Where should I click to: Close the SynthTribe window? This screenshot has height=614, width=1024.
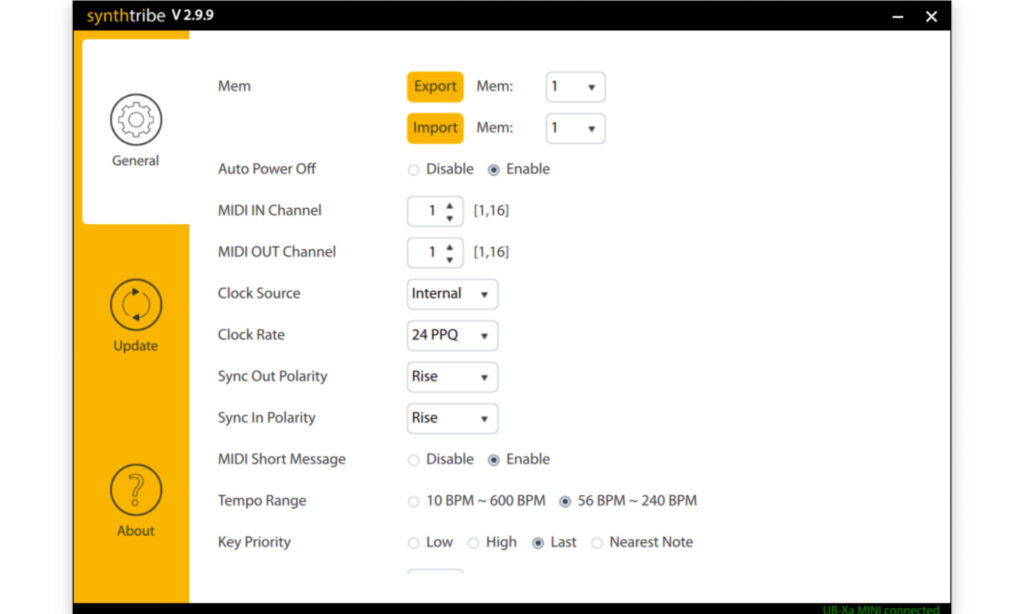pyautogui.click(x=931, y=16)
